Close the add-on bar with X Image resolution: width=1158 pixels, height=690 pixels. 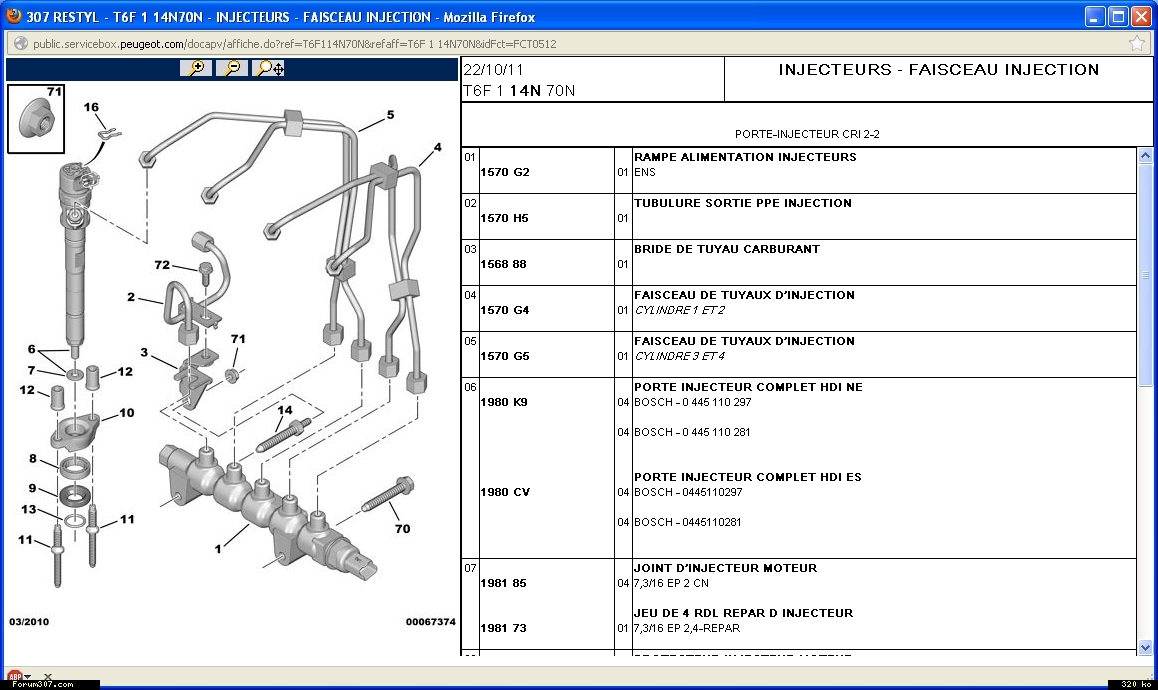point(47,678)
